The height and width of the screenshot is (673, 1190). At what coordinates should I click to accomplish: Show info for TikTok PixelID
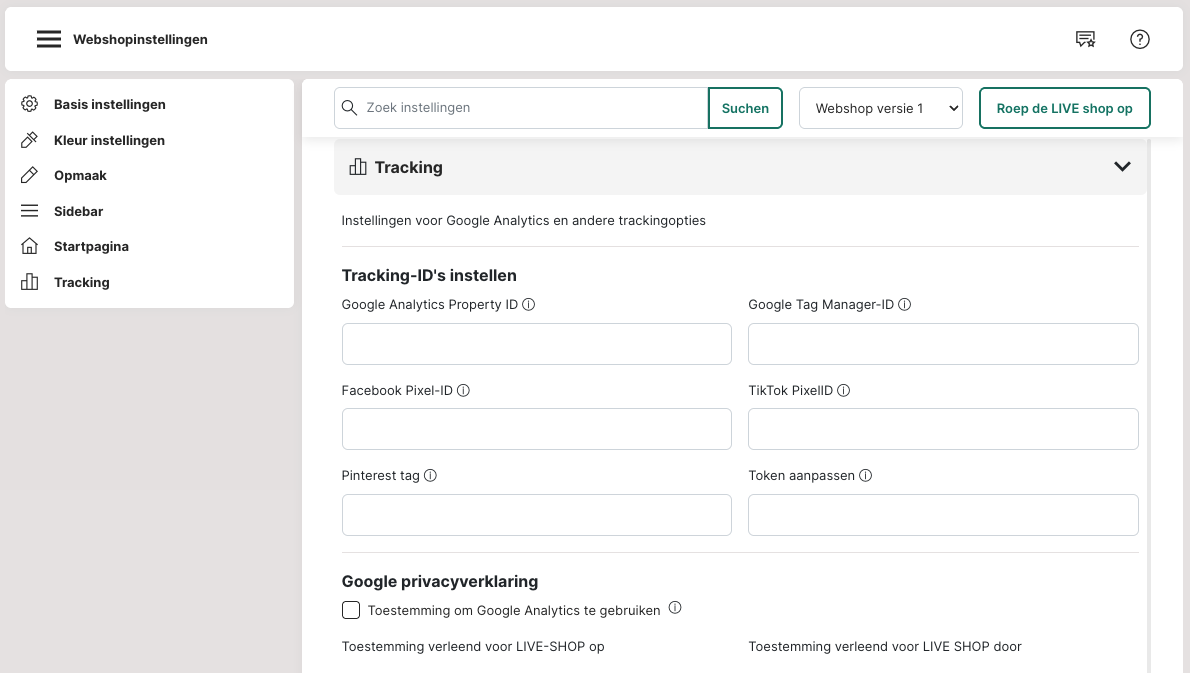(x=844, y=391)
